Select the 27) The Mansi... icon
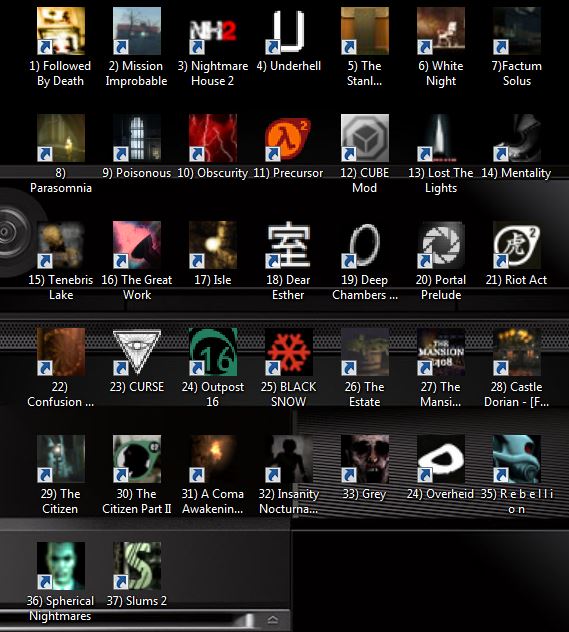The image size is (569, 632). 441,352
